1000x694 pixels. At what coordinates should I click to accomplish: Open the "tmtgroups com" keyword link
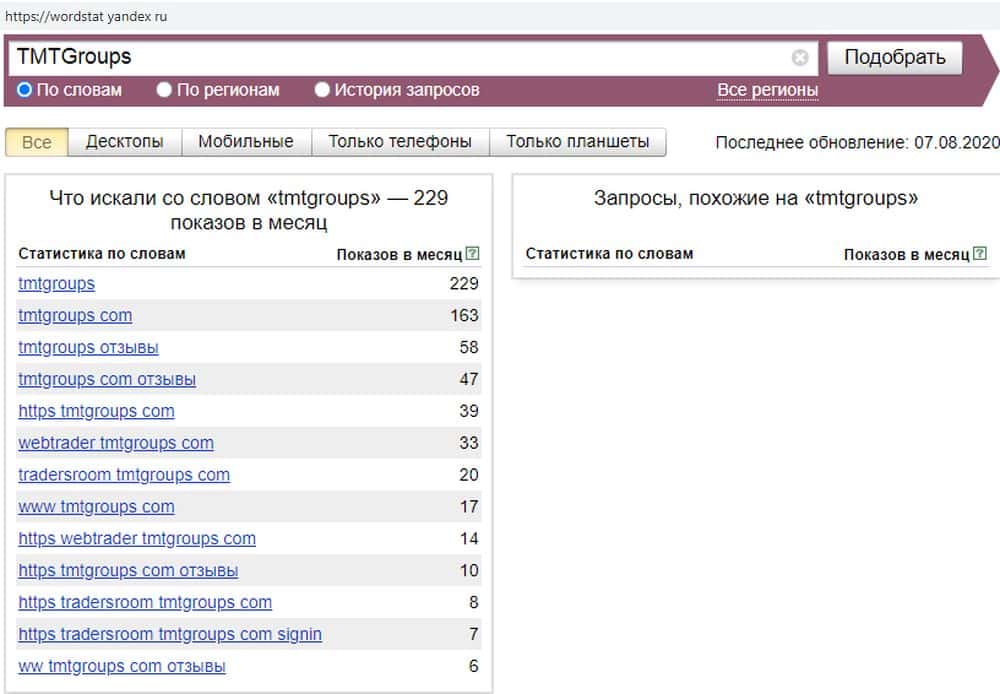pos(75,316)
